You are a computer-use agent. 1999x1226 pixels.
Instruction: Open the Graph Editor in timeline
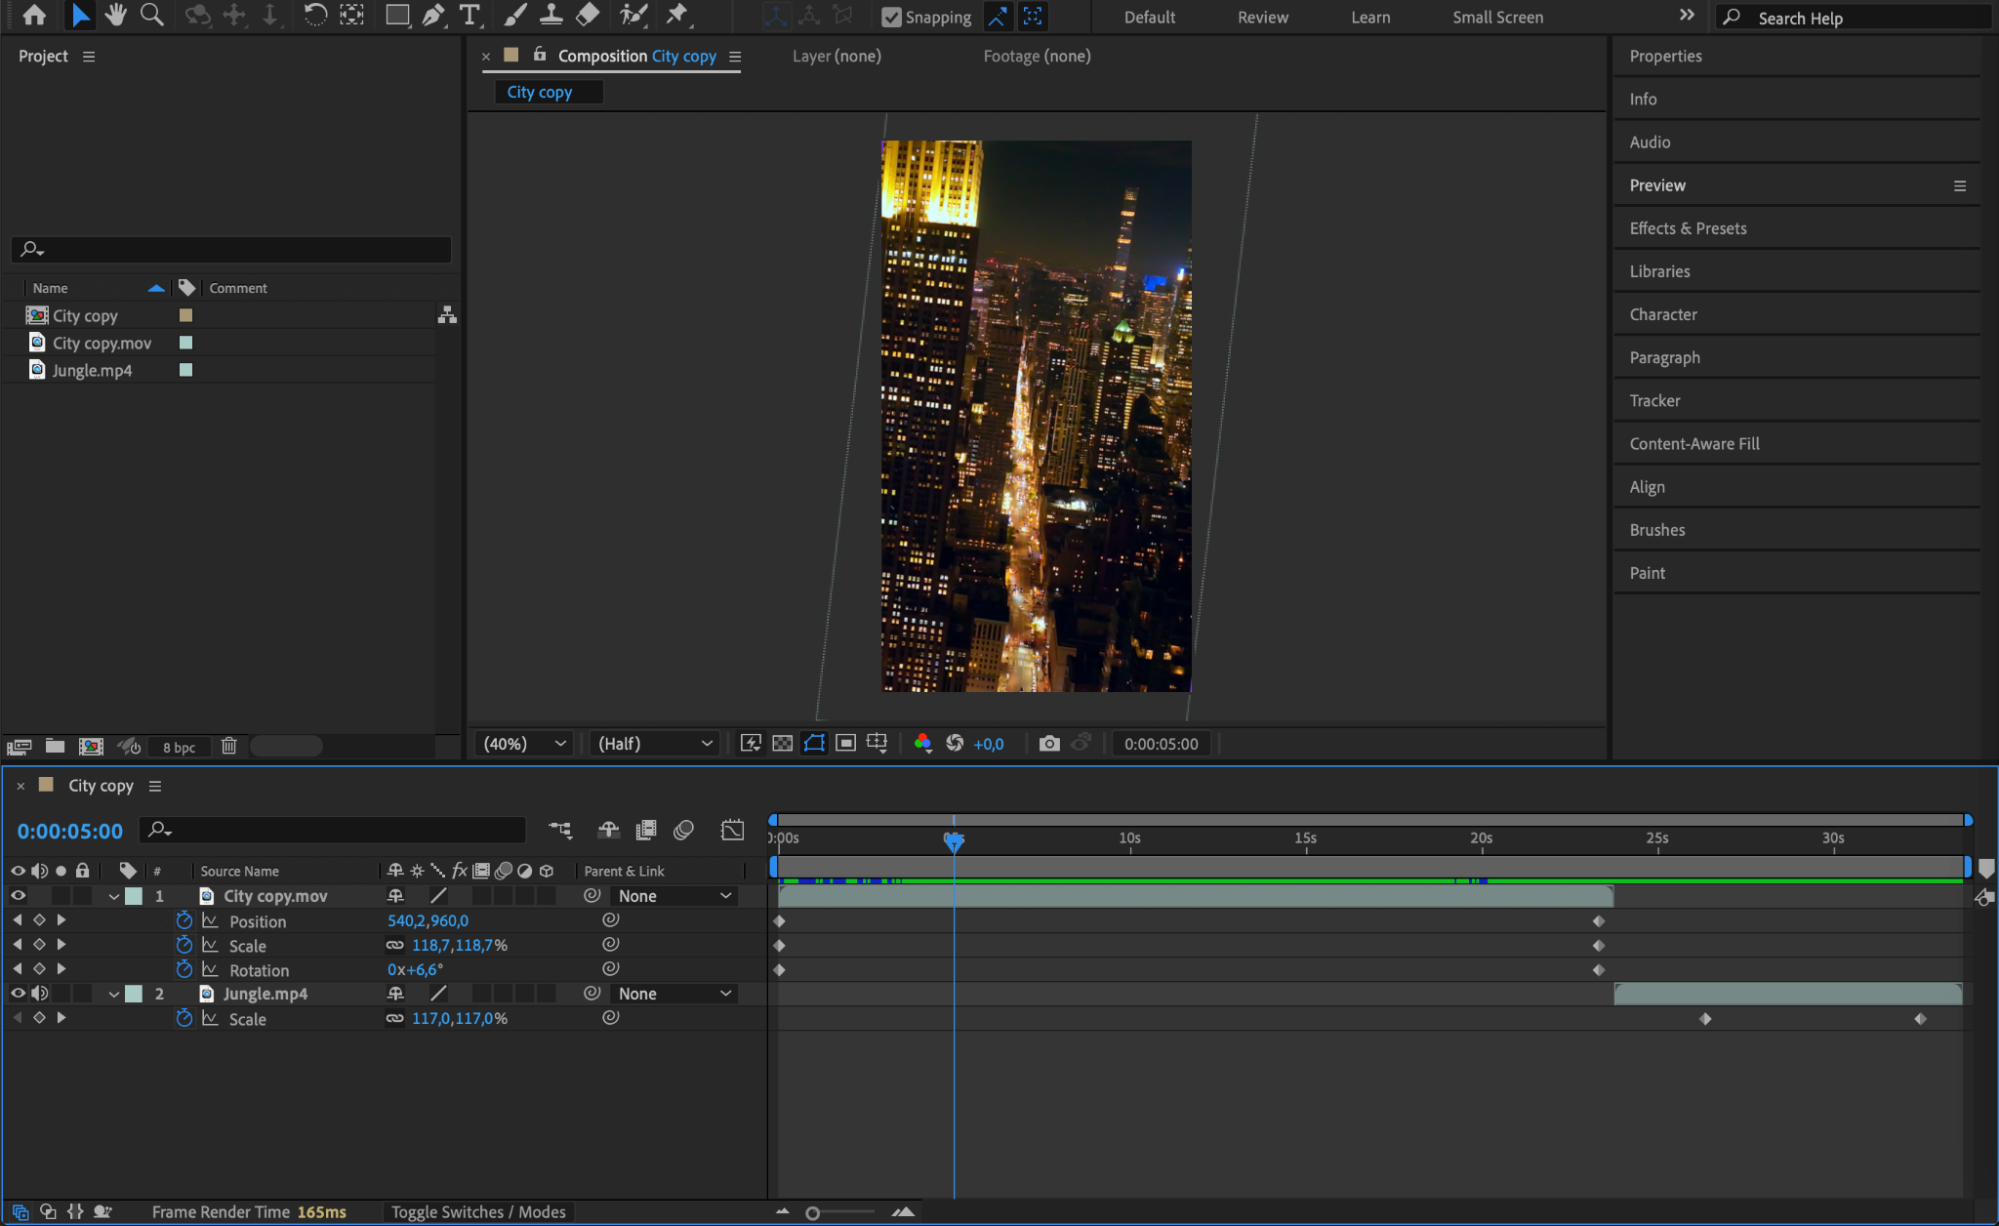coord(732,830)
